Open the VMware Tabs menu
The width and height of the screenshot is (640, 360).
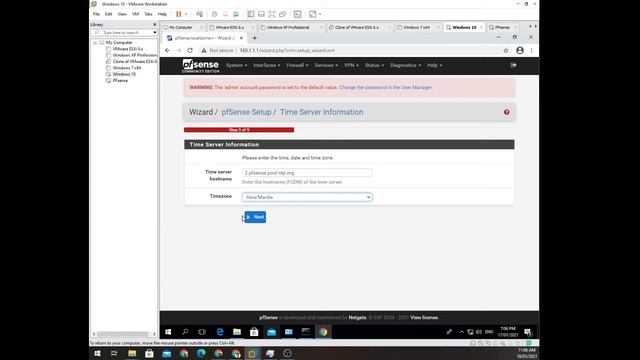pos(148,14)
